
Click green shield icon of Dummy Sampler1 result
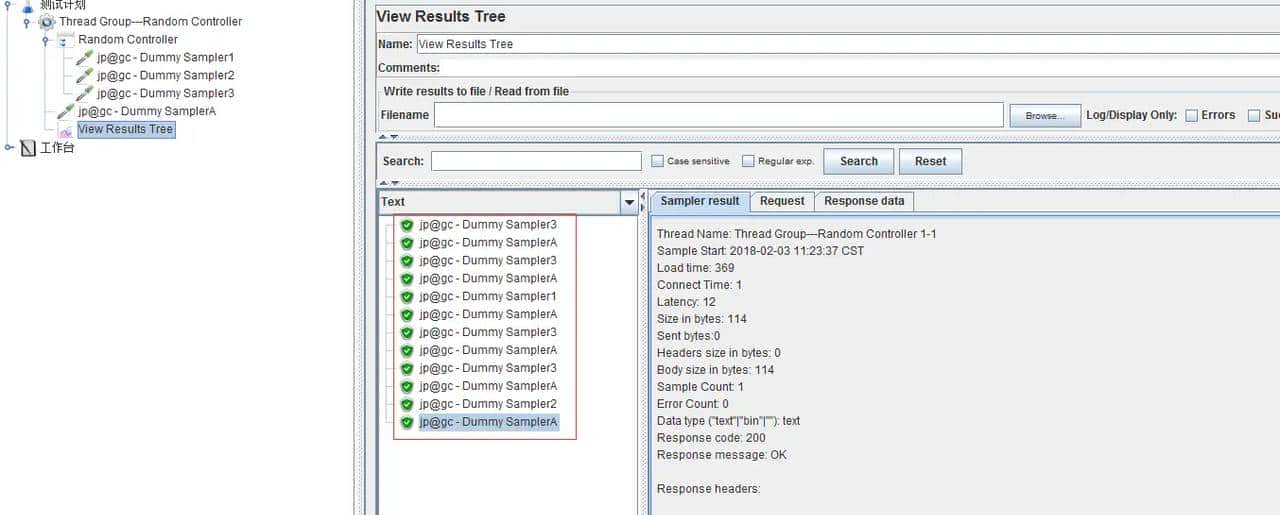pos(407,297)
